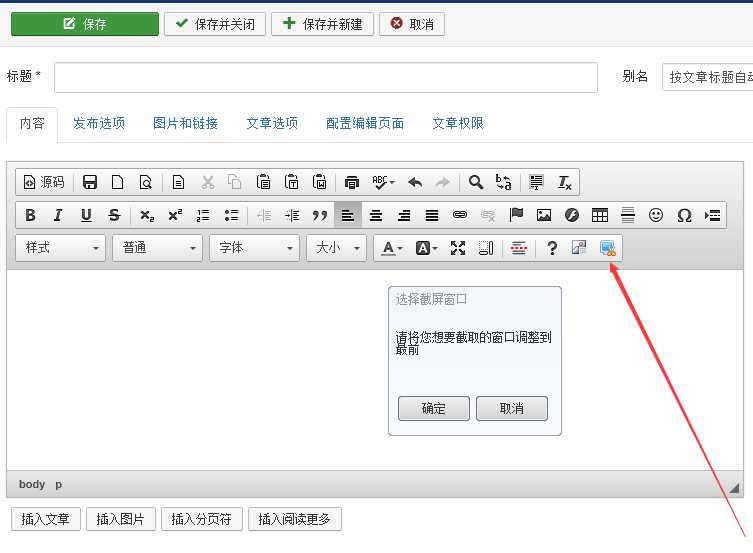Toggle underline formatting
This screenshot has width=753, height=553.
tap(86, 215)
